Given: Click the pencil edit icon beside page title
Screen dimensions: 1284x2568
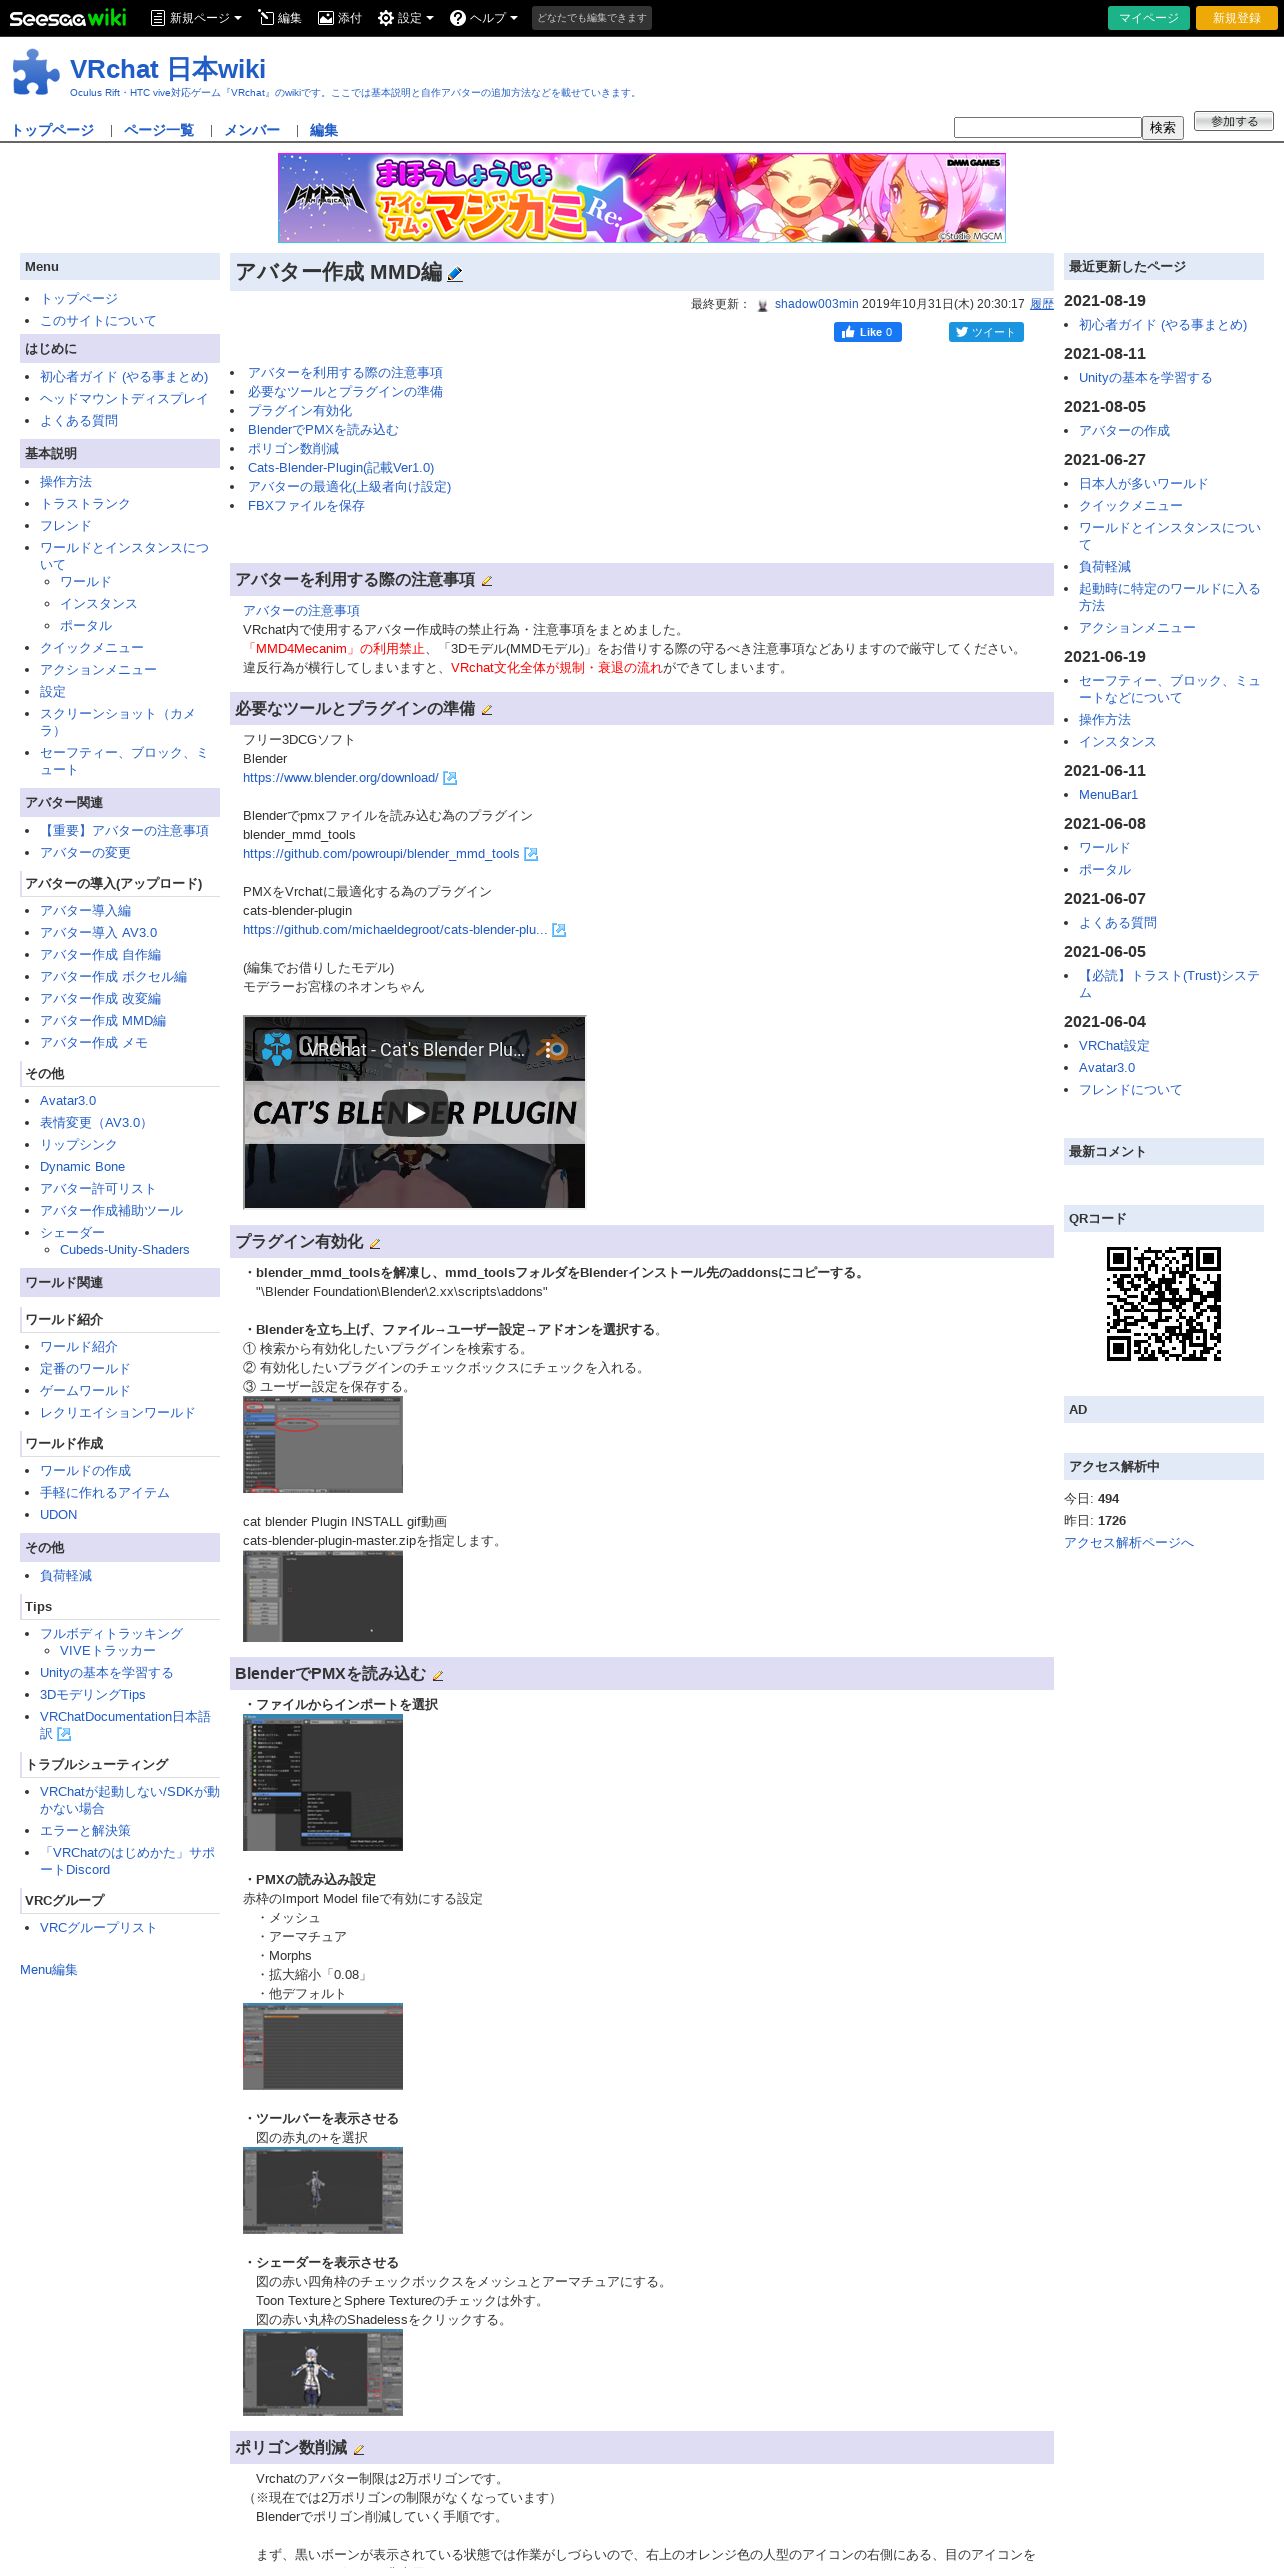Looking at the screenshot, I should (x=455, y=274).
